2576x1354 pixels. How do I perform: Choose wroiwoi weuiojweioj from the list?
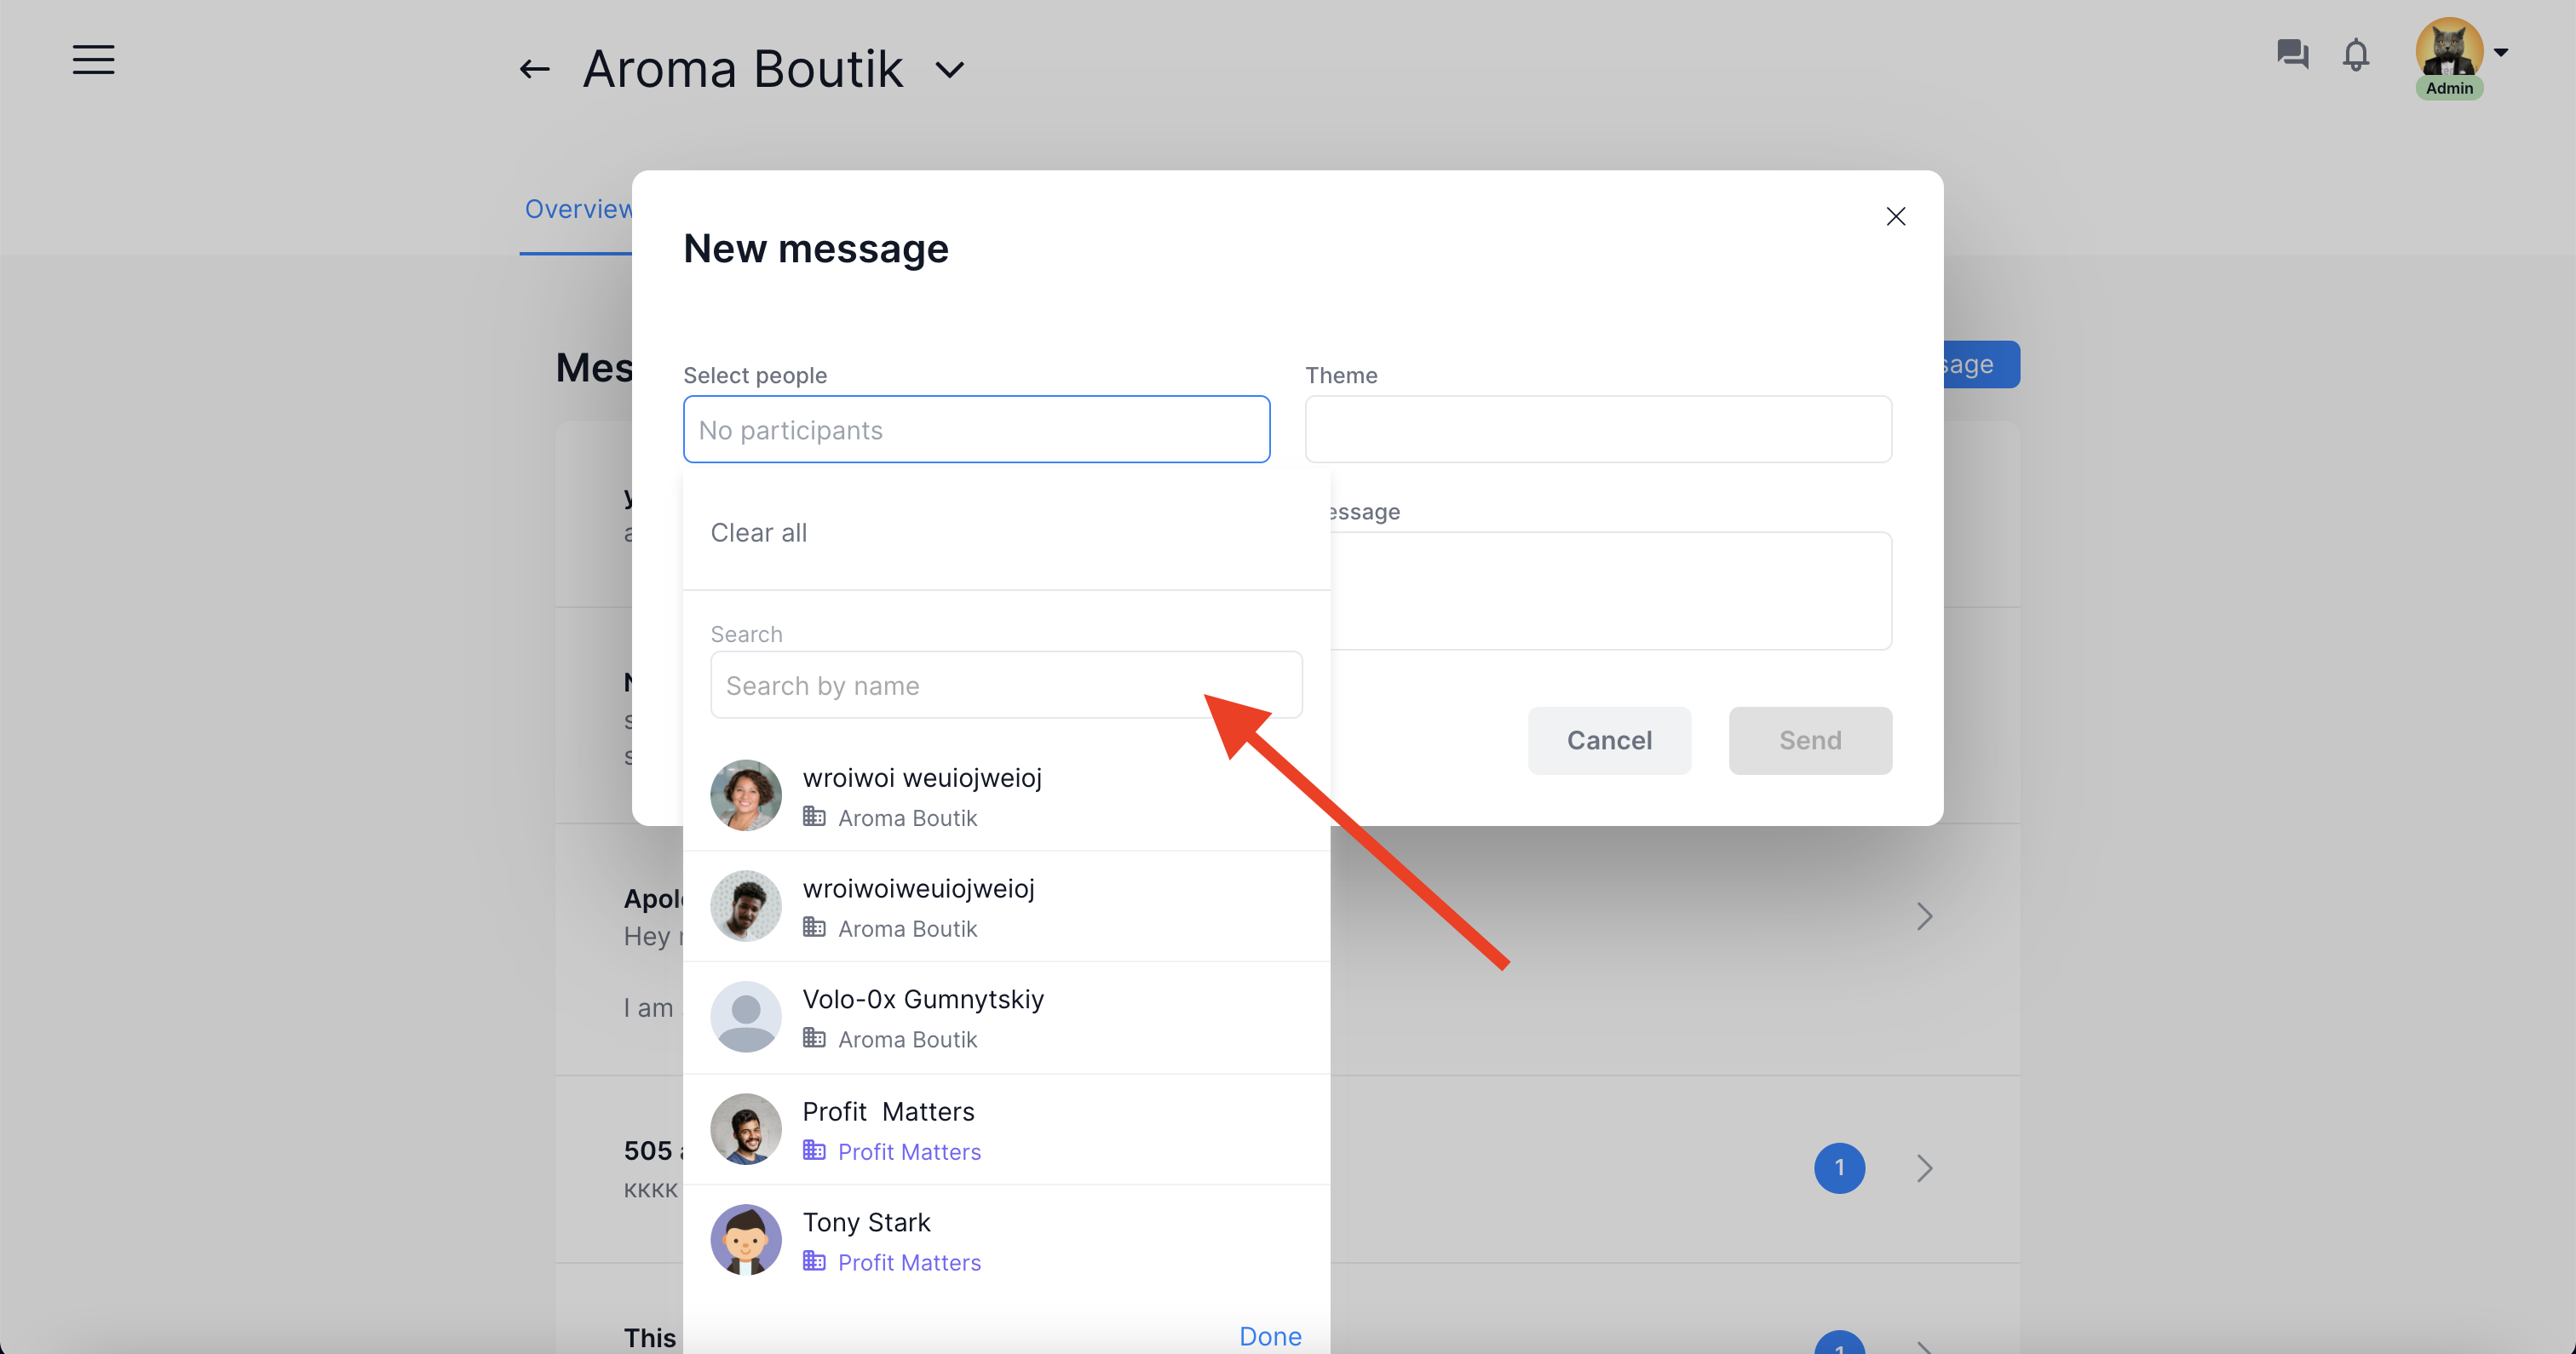[x=1006, y=796]
